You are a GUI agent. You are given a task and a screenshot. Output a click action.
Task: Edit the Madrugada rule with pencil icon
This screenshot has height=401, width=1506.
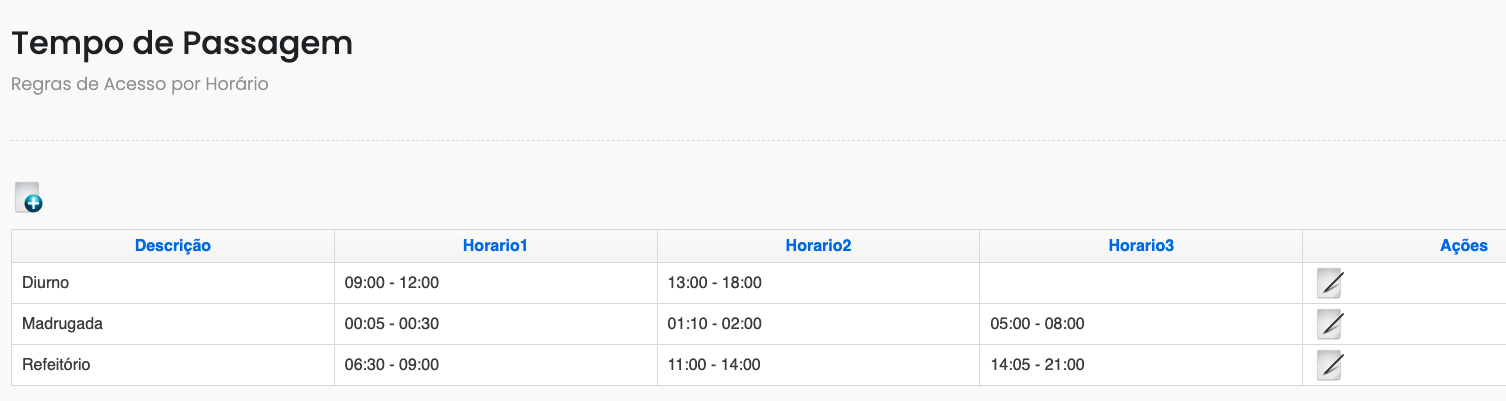click(1330, 324)
